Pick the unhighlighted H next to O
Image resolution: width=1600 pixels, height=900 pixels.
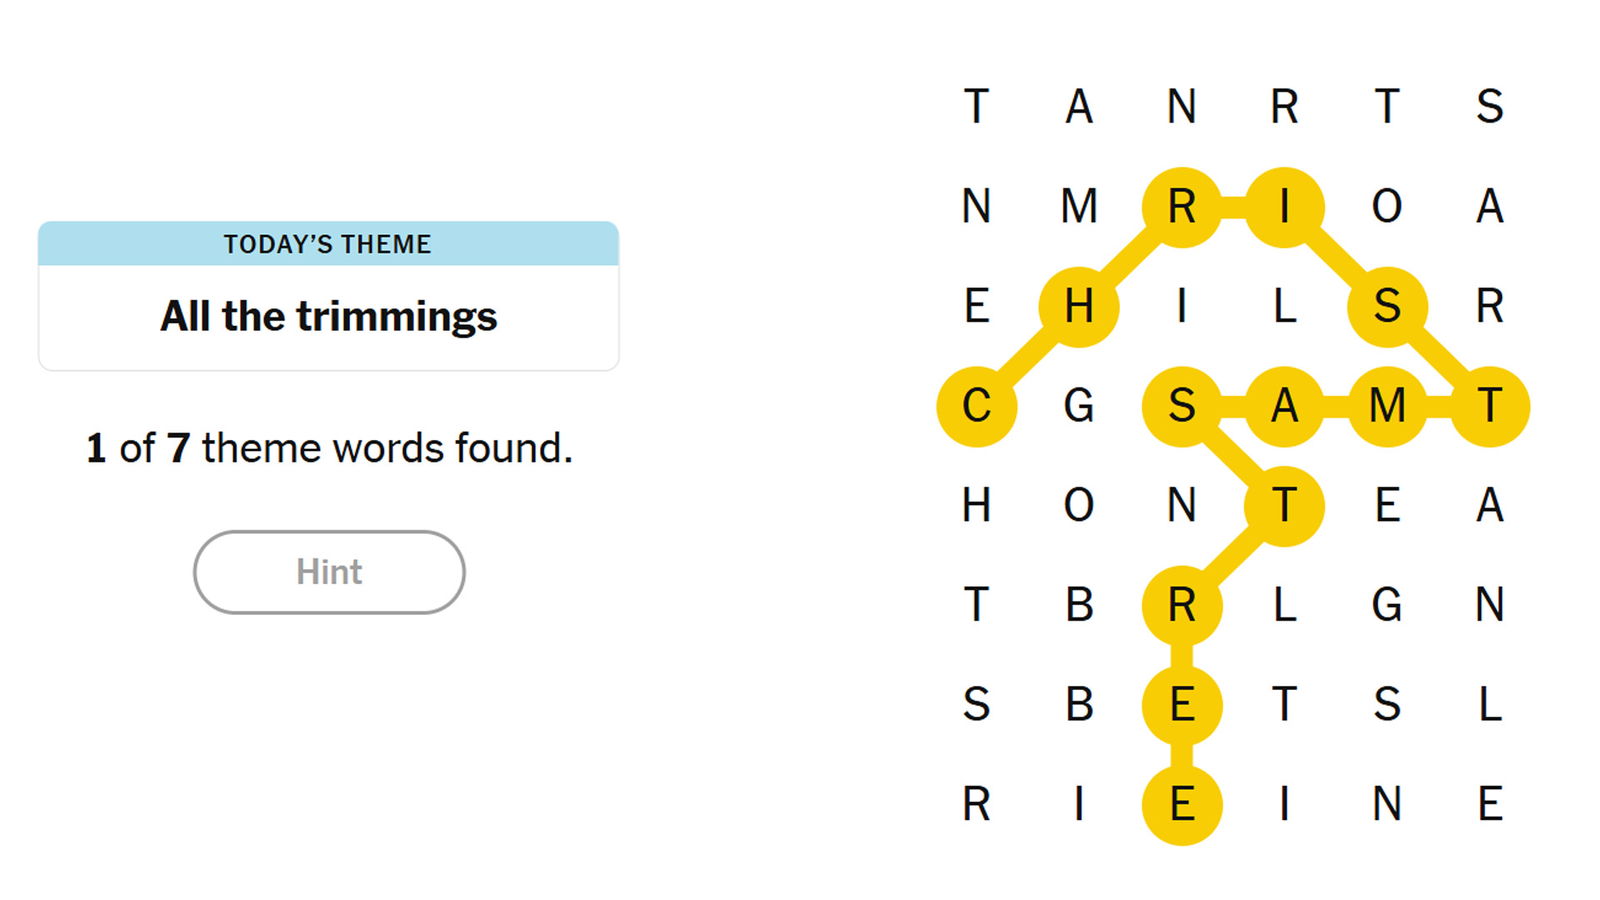pyautogui.click(x=976, y=506)
